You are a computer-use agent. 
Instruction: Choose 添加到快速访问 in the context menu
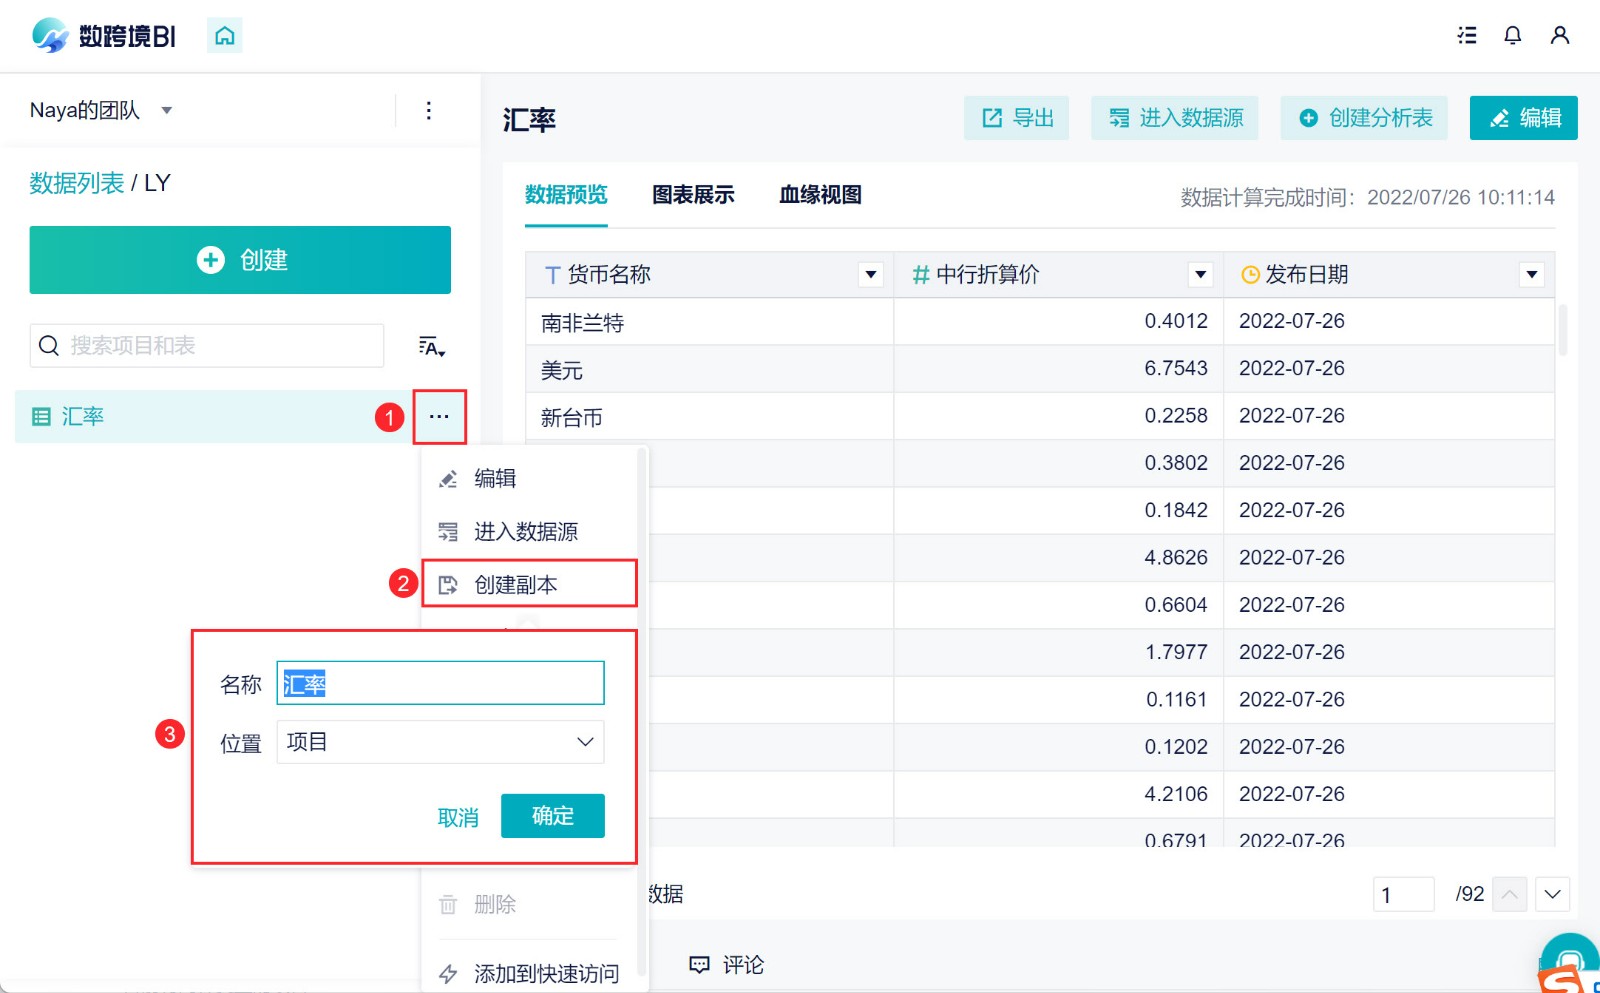pyautogui.click(x=530, y=973)
